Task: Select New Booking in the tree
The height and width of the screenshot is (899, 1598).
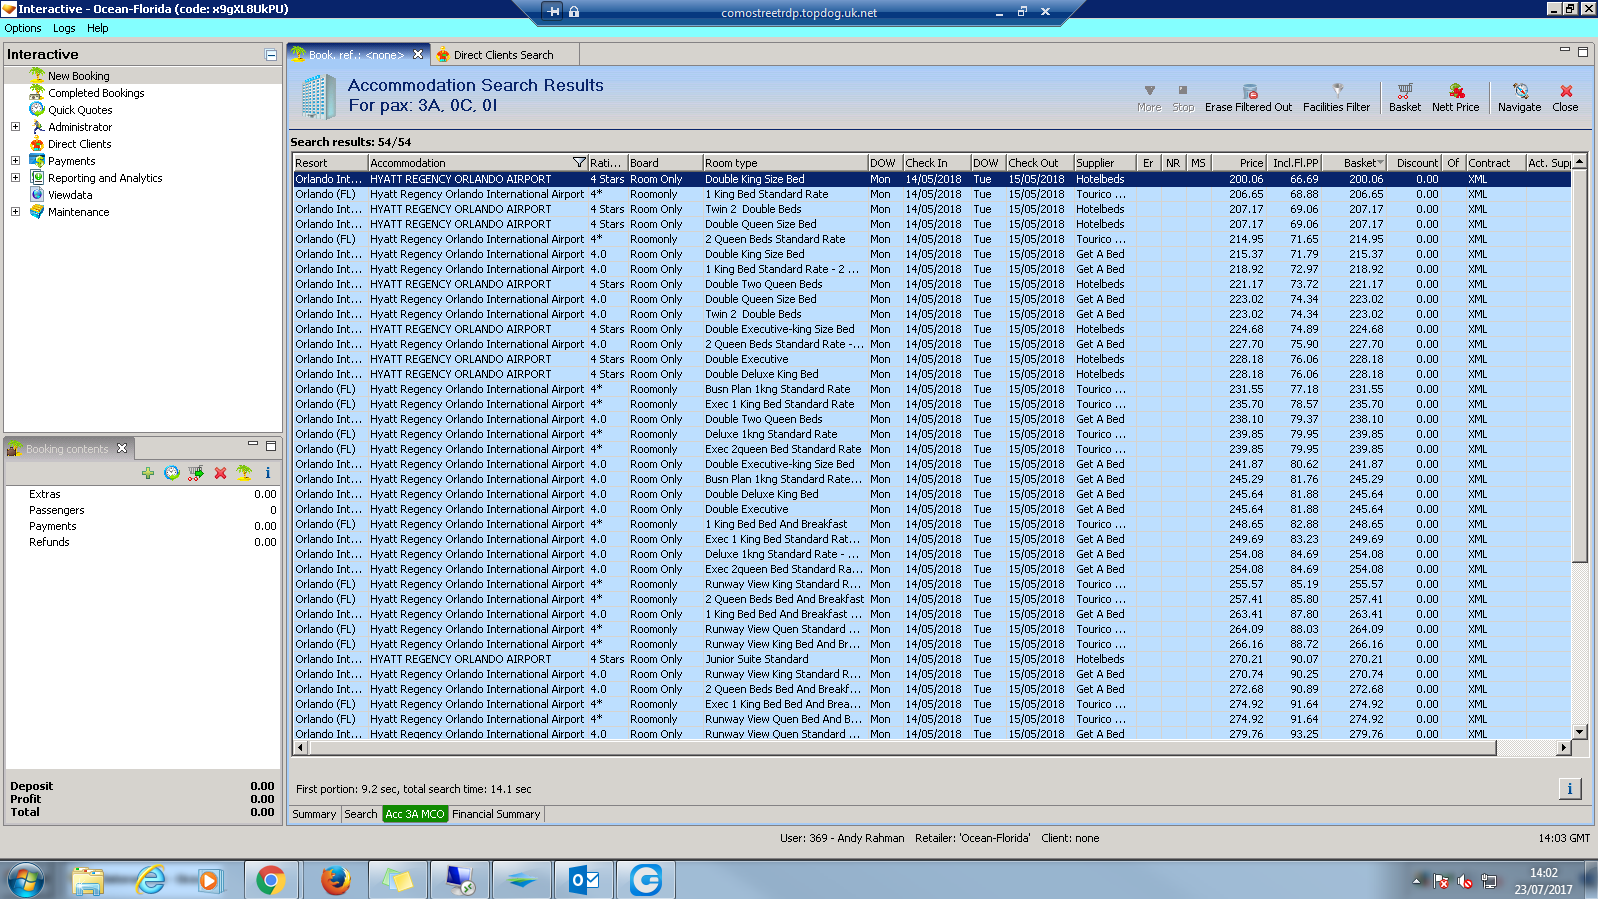Action: [x=79, y=76]
